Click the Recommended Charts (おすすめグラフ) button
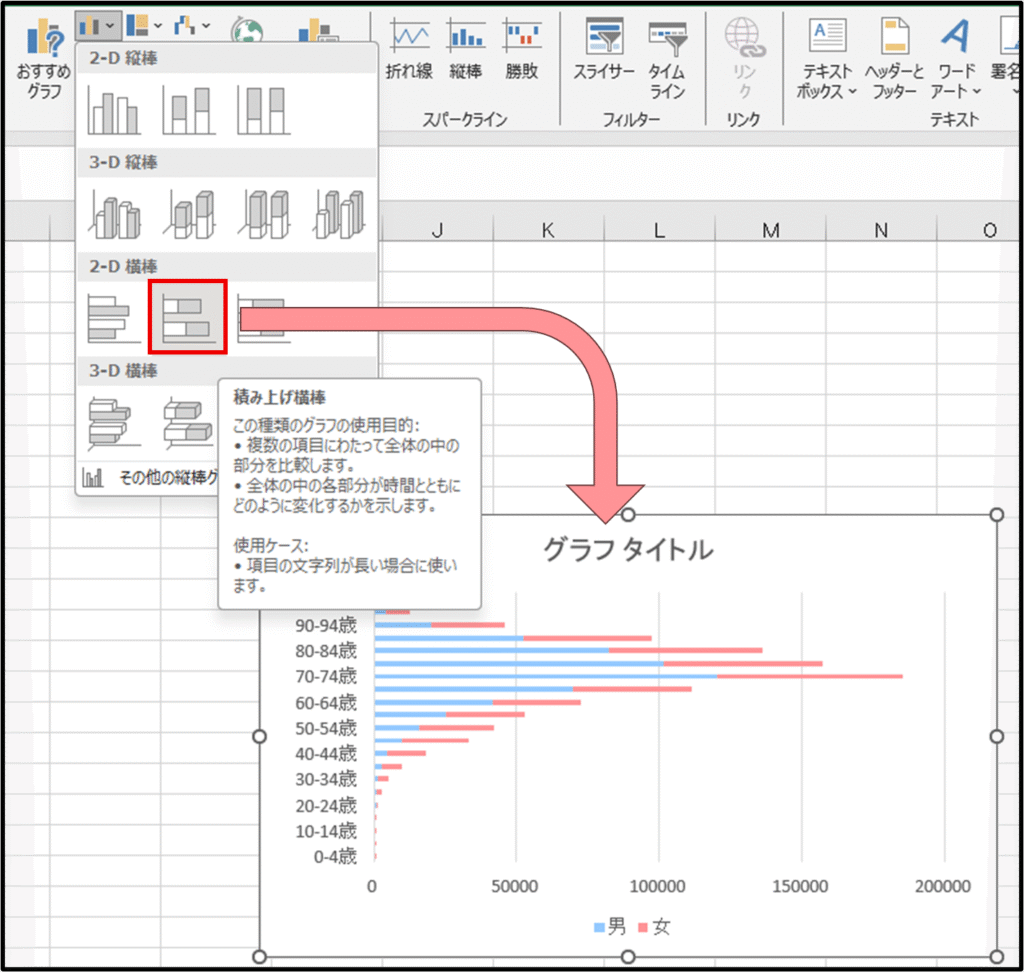Screen dimensions: 1024x972 44,58
